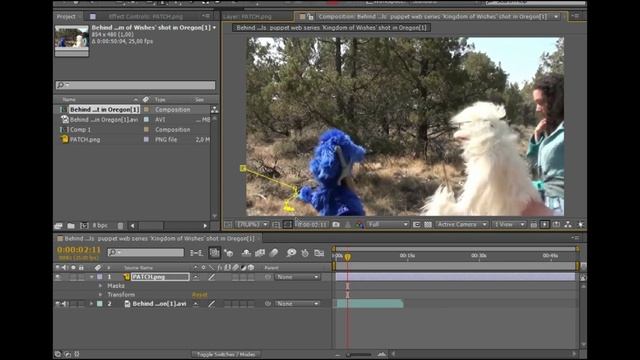Click the Toggle Switches / Modes button
The height and width of the screenshot is (360, 640).
click(226, 354)
